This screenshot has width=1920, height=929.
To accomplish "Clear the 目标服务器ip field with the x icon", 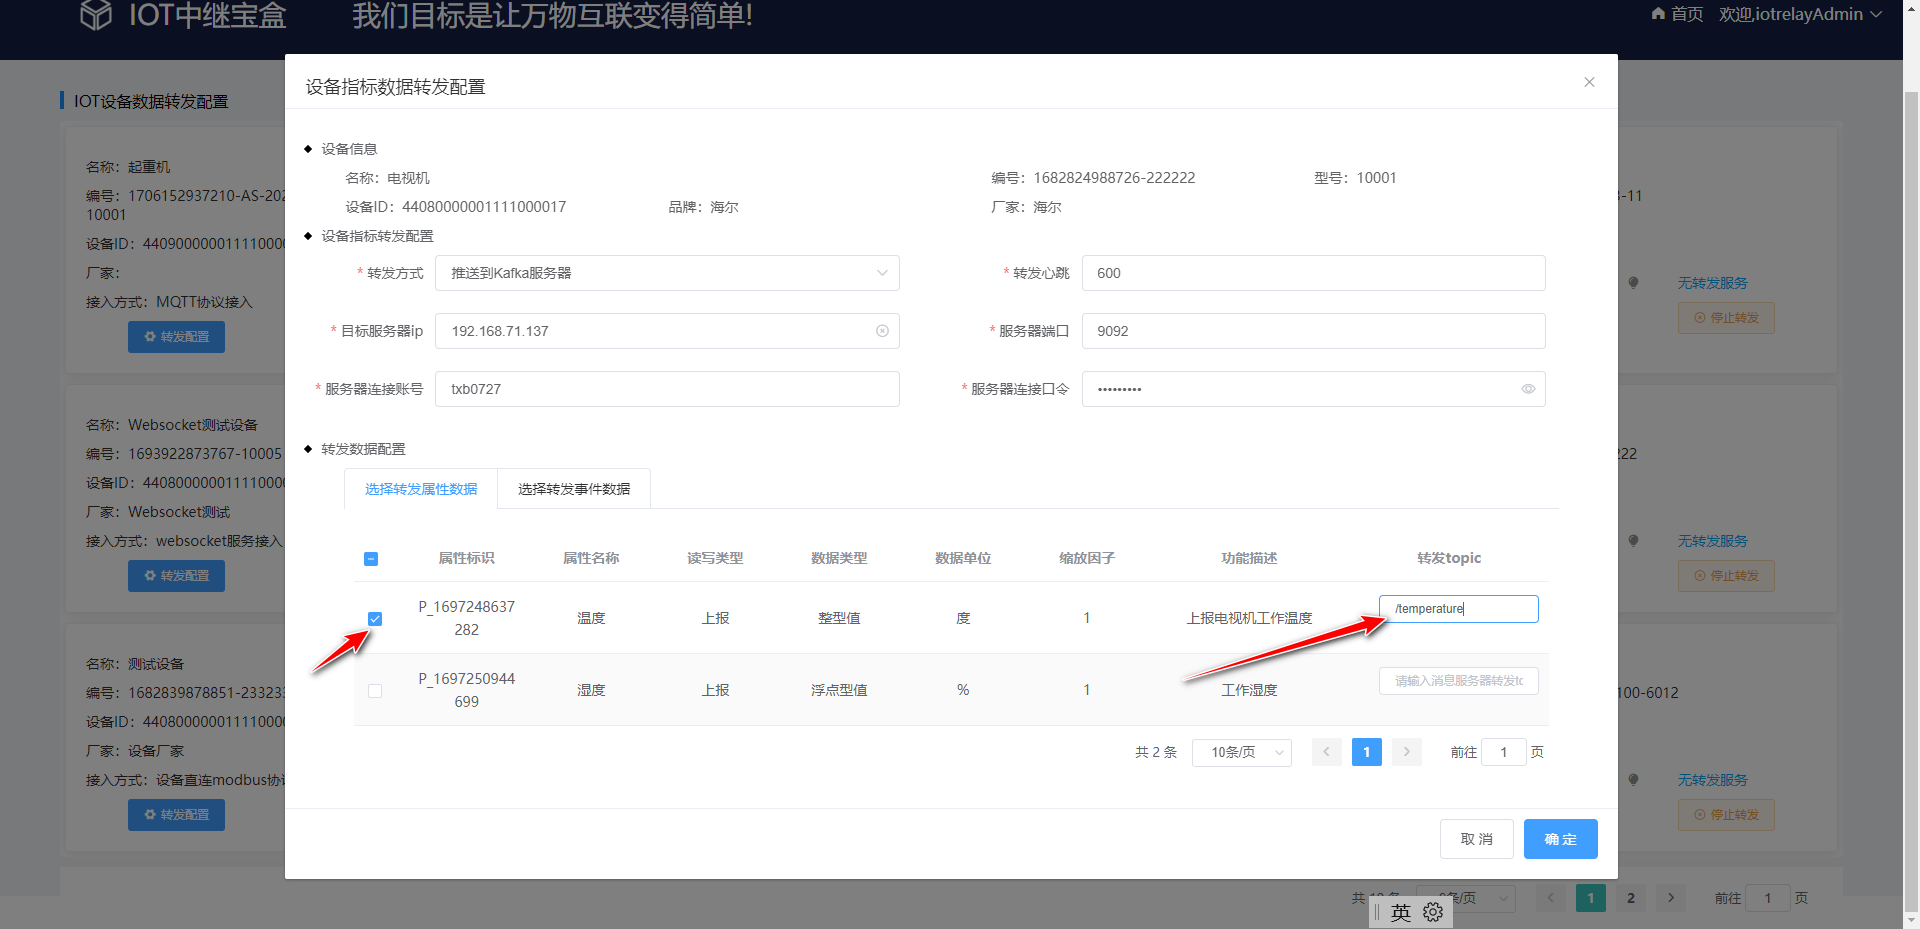I will pyautogui.click(x=881, y=331).
